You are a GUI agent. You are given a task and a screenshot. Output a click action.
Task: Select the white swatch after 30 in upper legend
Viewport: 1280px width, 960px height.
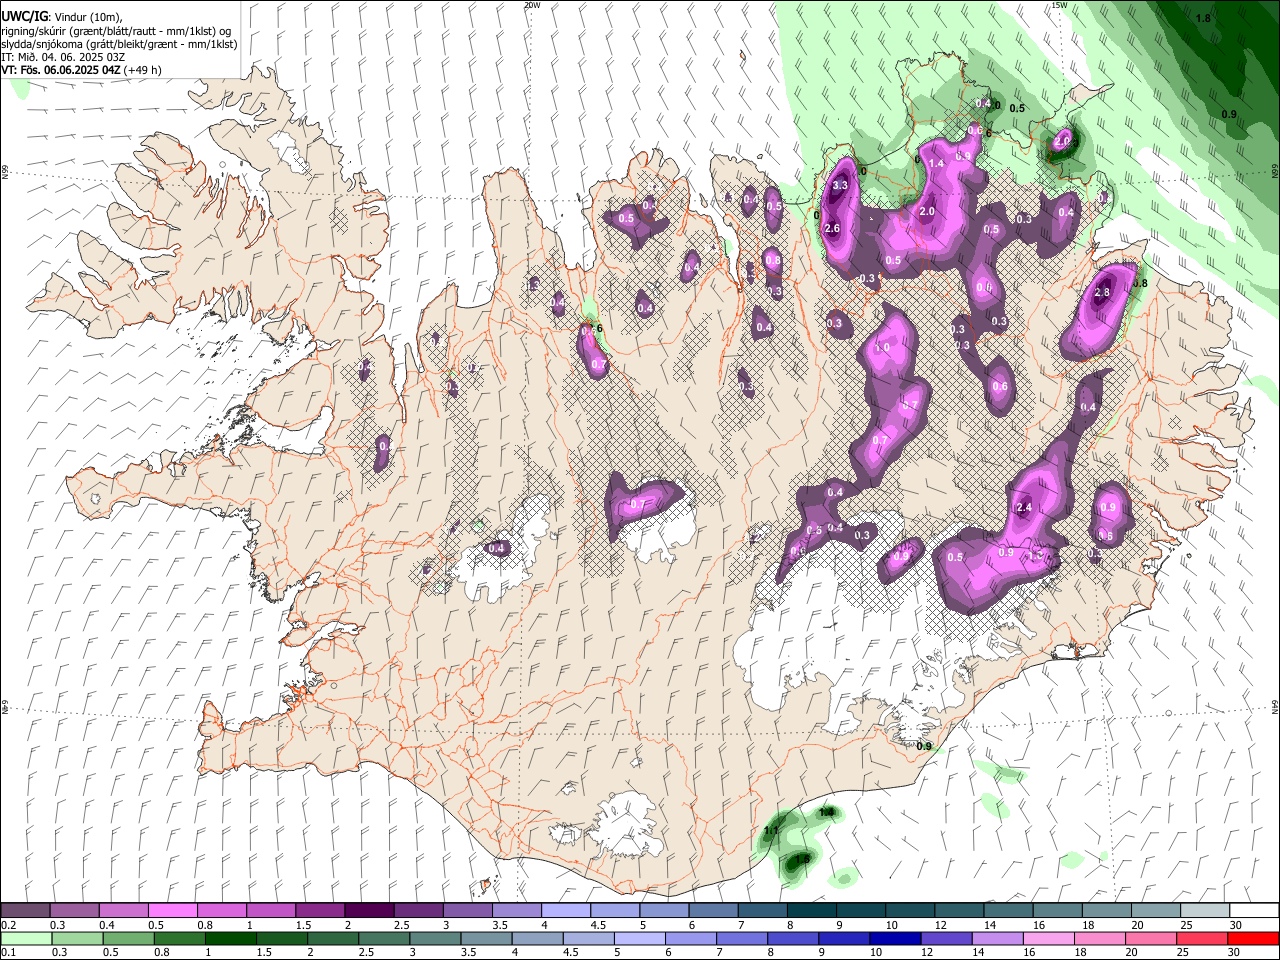click(x=1253, y=910)
